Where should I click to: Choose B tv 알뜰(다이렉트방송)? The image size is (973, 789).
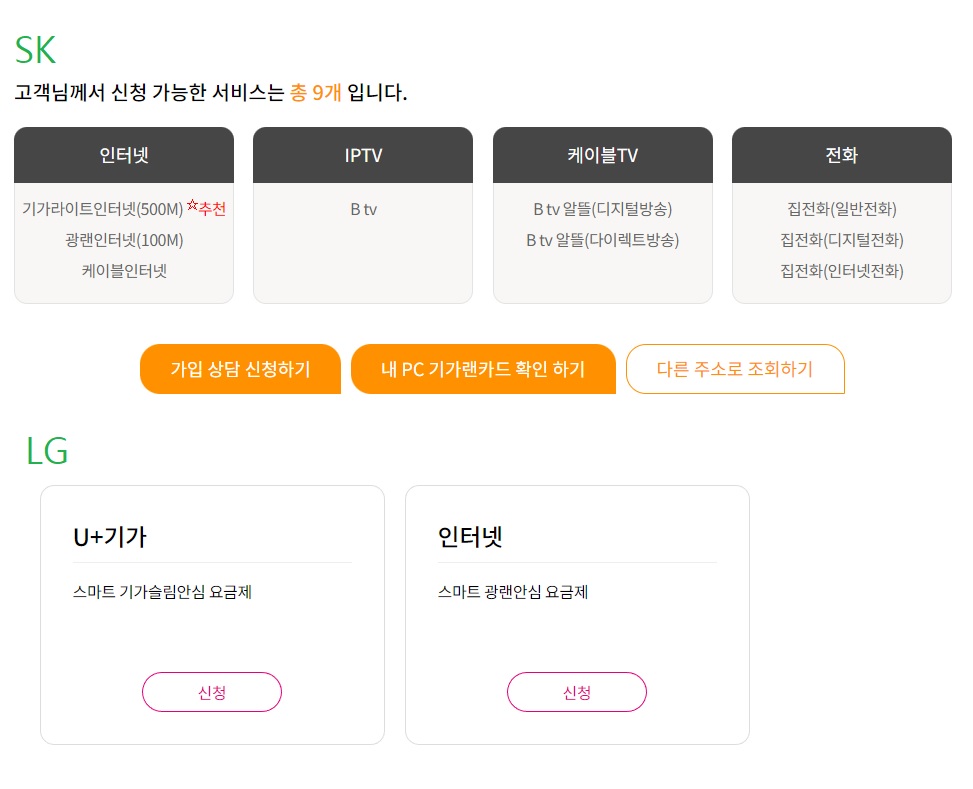point(603,240)
